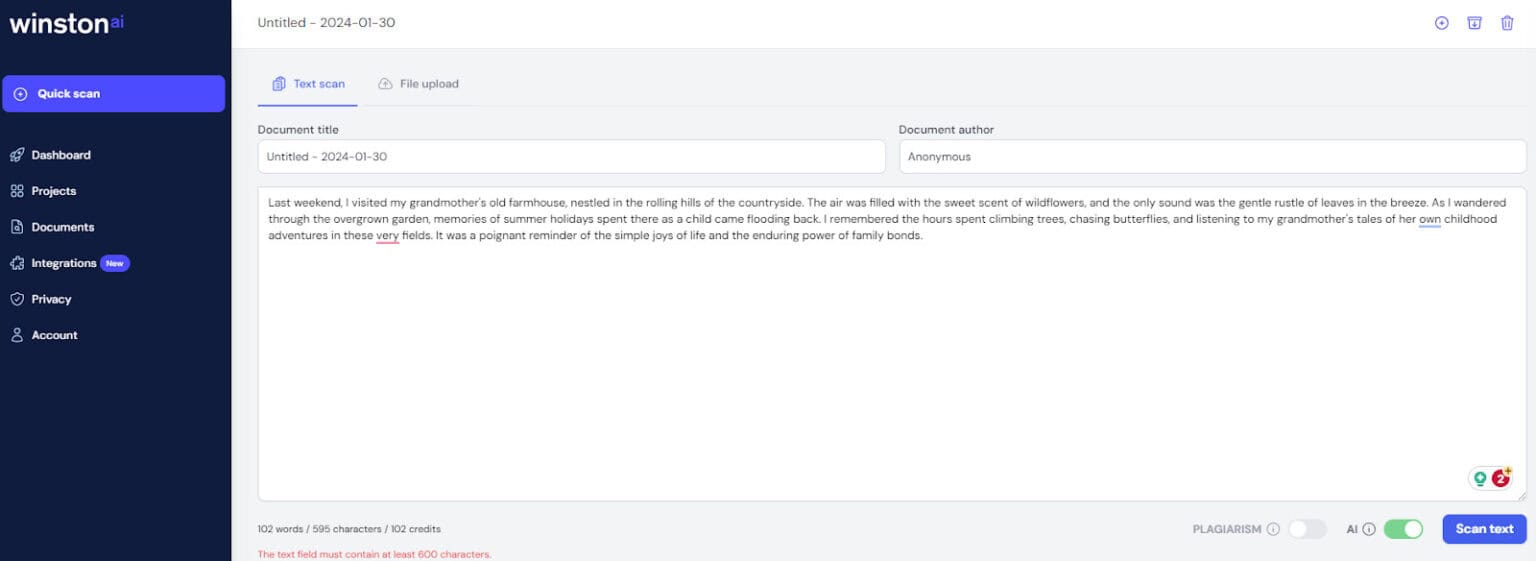Go to Projects in the sidebar
The image size is (1536, 561).
click(53, 191)
